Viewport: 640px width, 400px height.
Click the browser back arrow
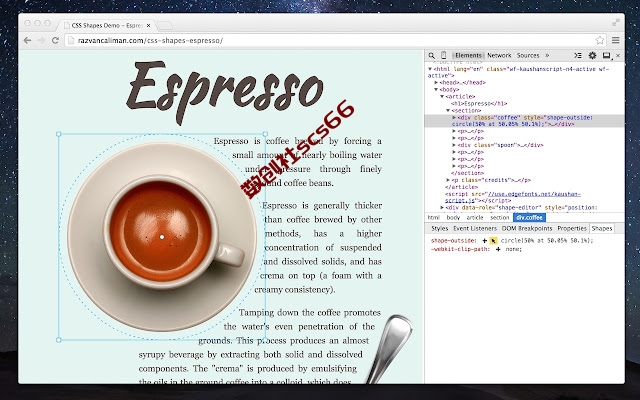(x=27, y=40)
